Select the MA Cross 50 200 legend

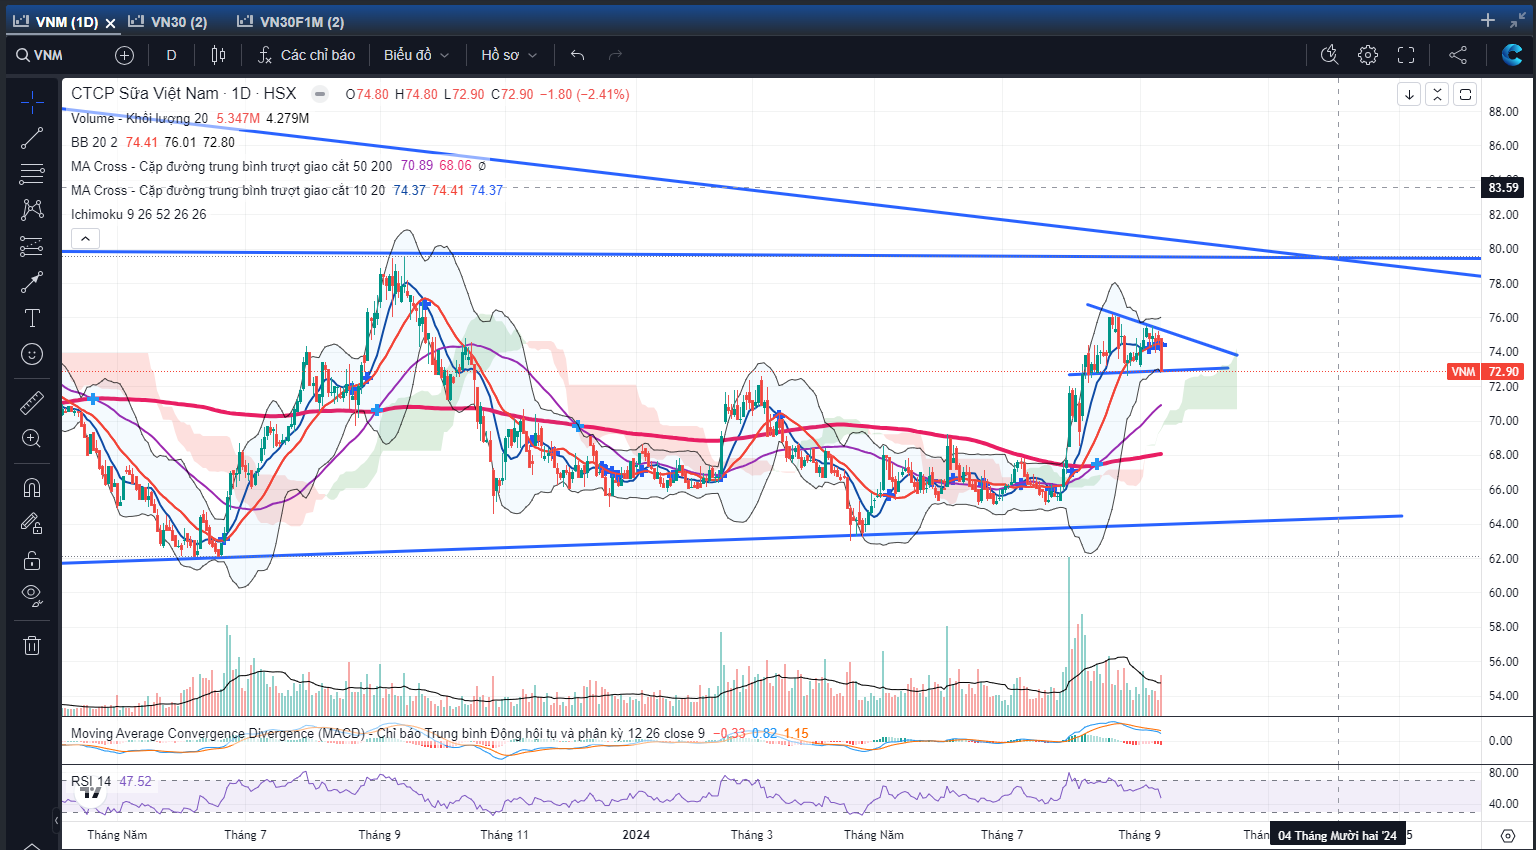tap(231, 166)
